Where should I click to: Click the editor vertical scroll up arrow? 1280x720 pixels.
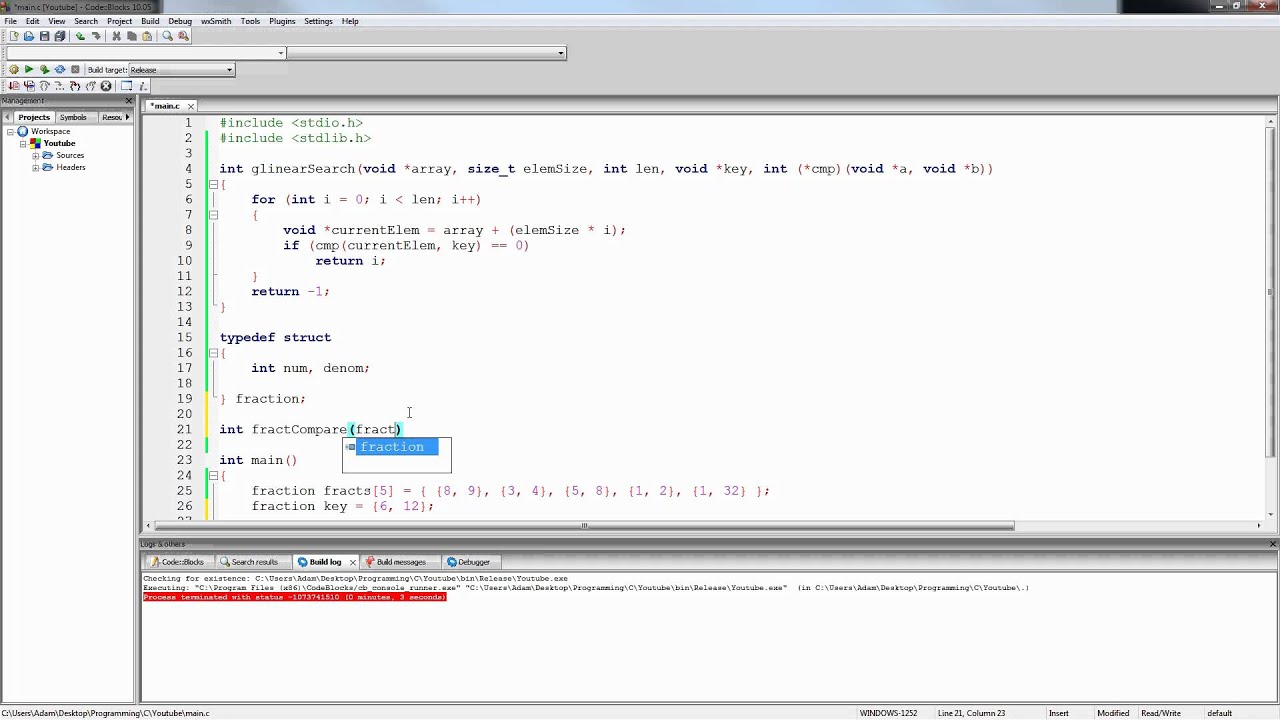(x=1271, y=122)
